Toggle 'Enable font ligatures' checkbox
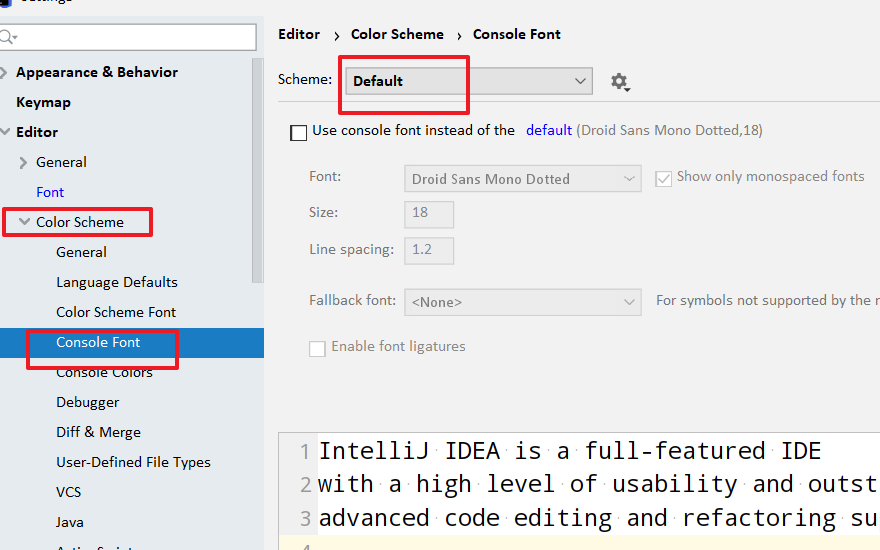Viewport: 880px width, 550px height. 317,348
